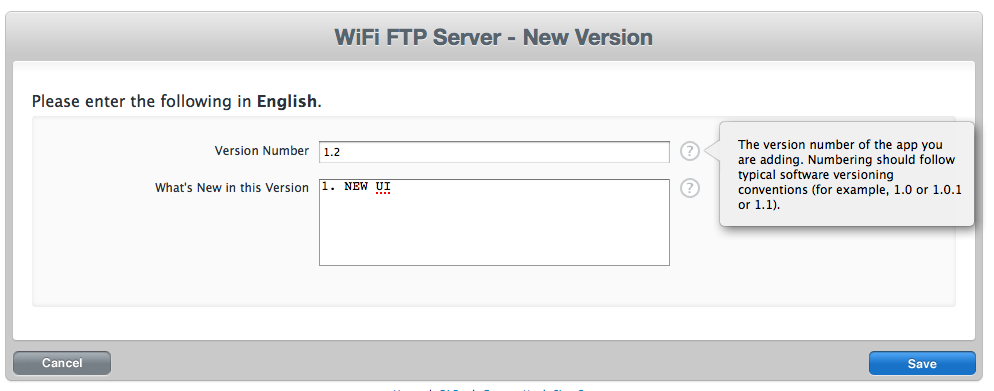This screenshot has width=994, height=391.
Task: Click the gray form panel's empty bottom area
Action: (494, 286)
